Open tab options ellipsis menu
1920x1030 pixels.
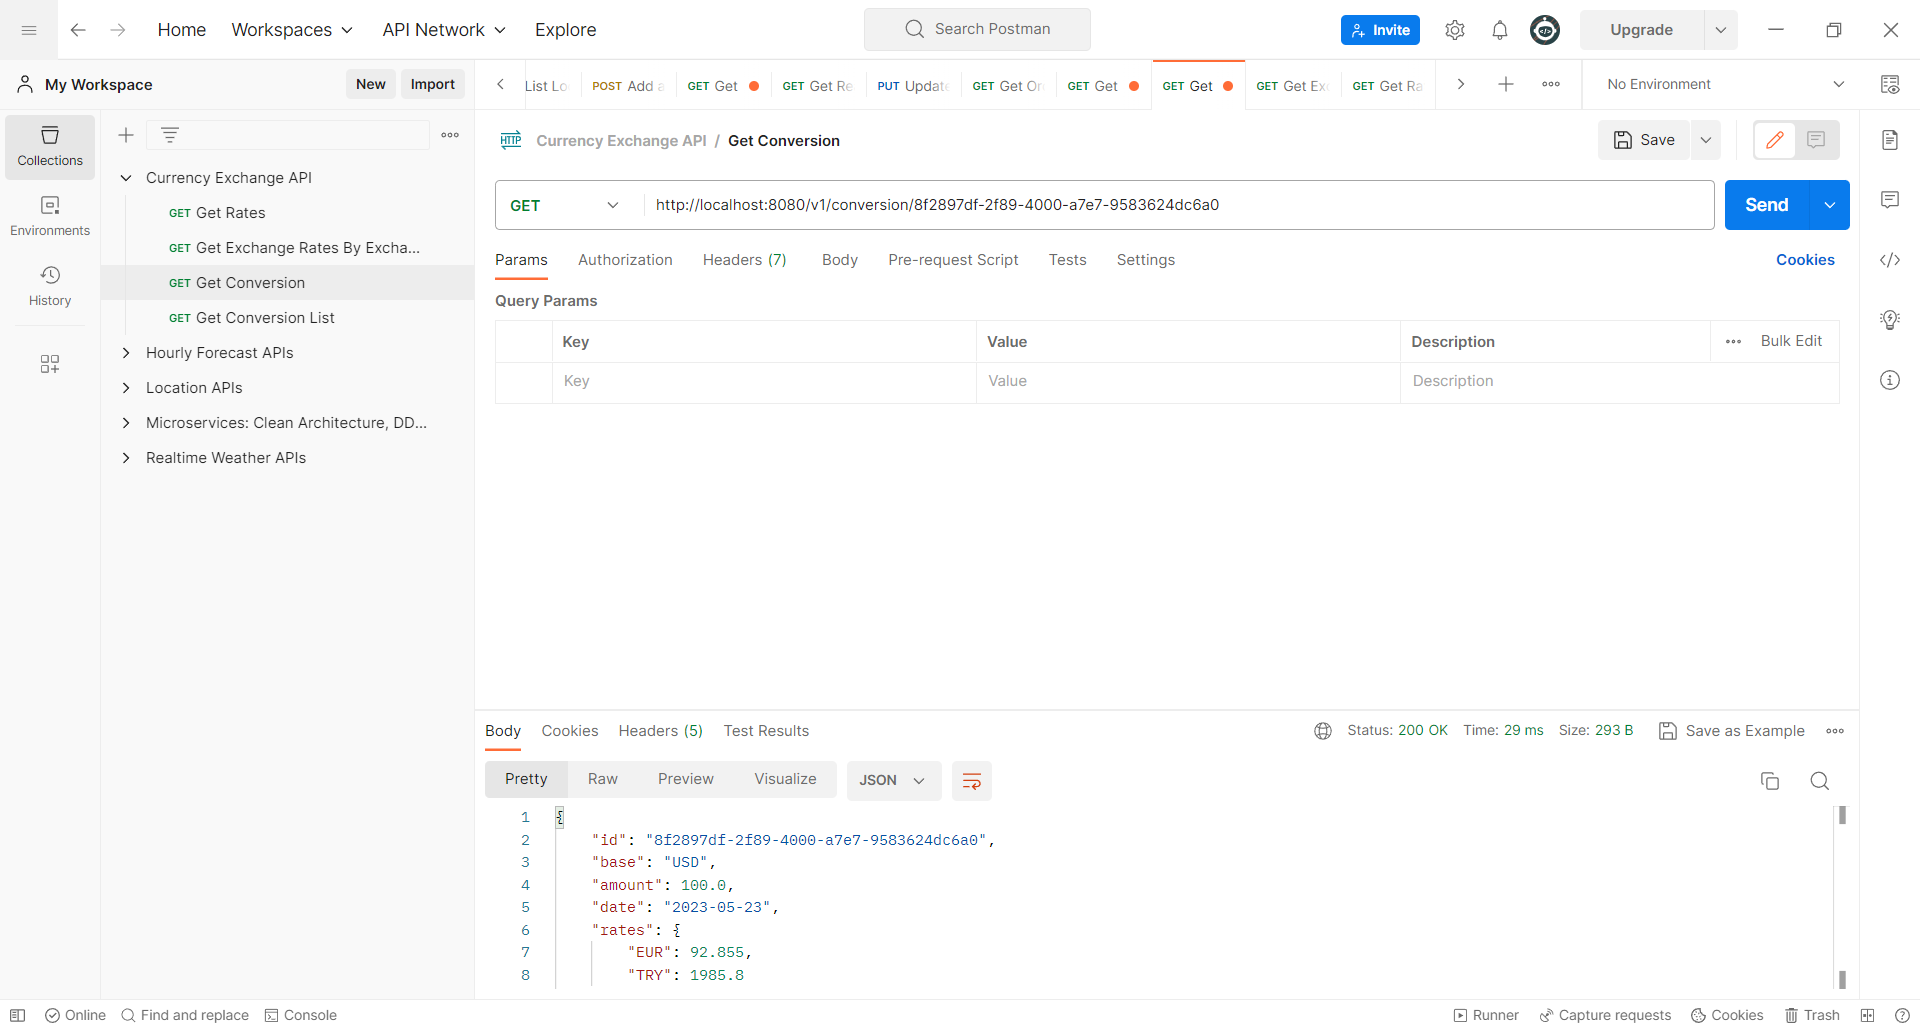[x=1551, y=85]
